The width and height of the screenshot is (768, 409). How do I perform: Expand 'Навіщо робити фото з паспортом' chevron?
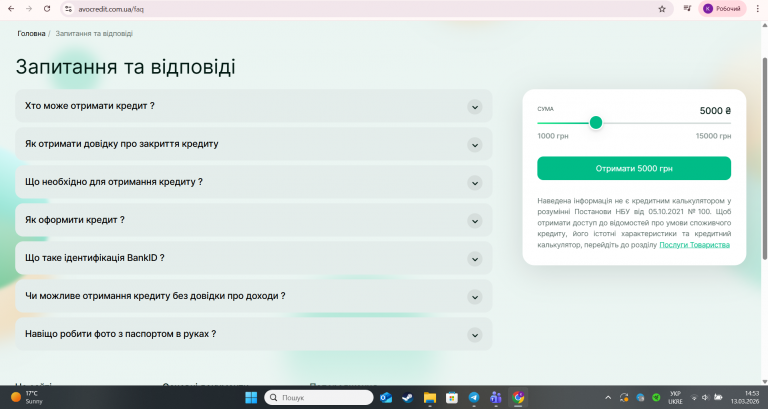(474, 335)
